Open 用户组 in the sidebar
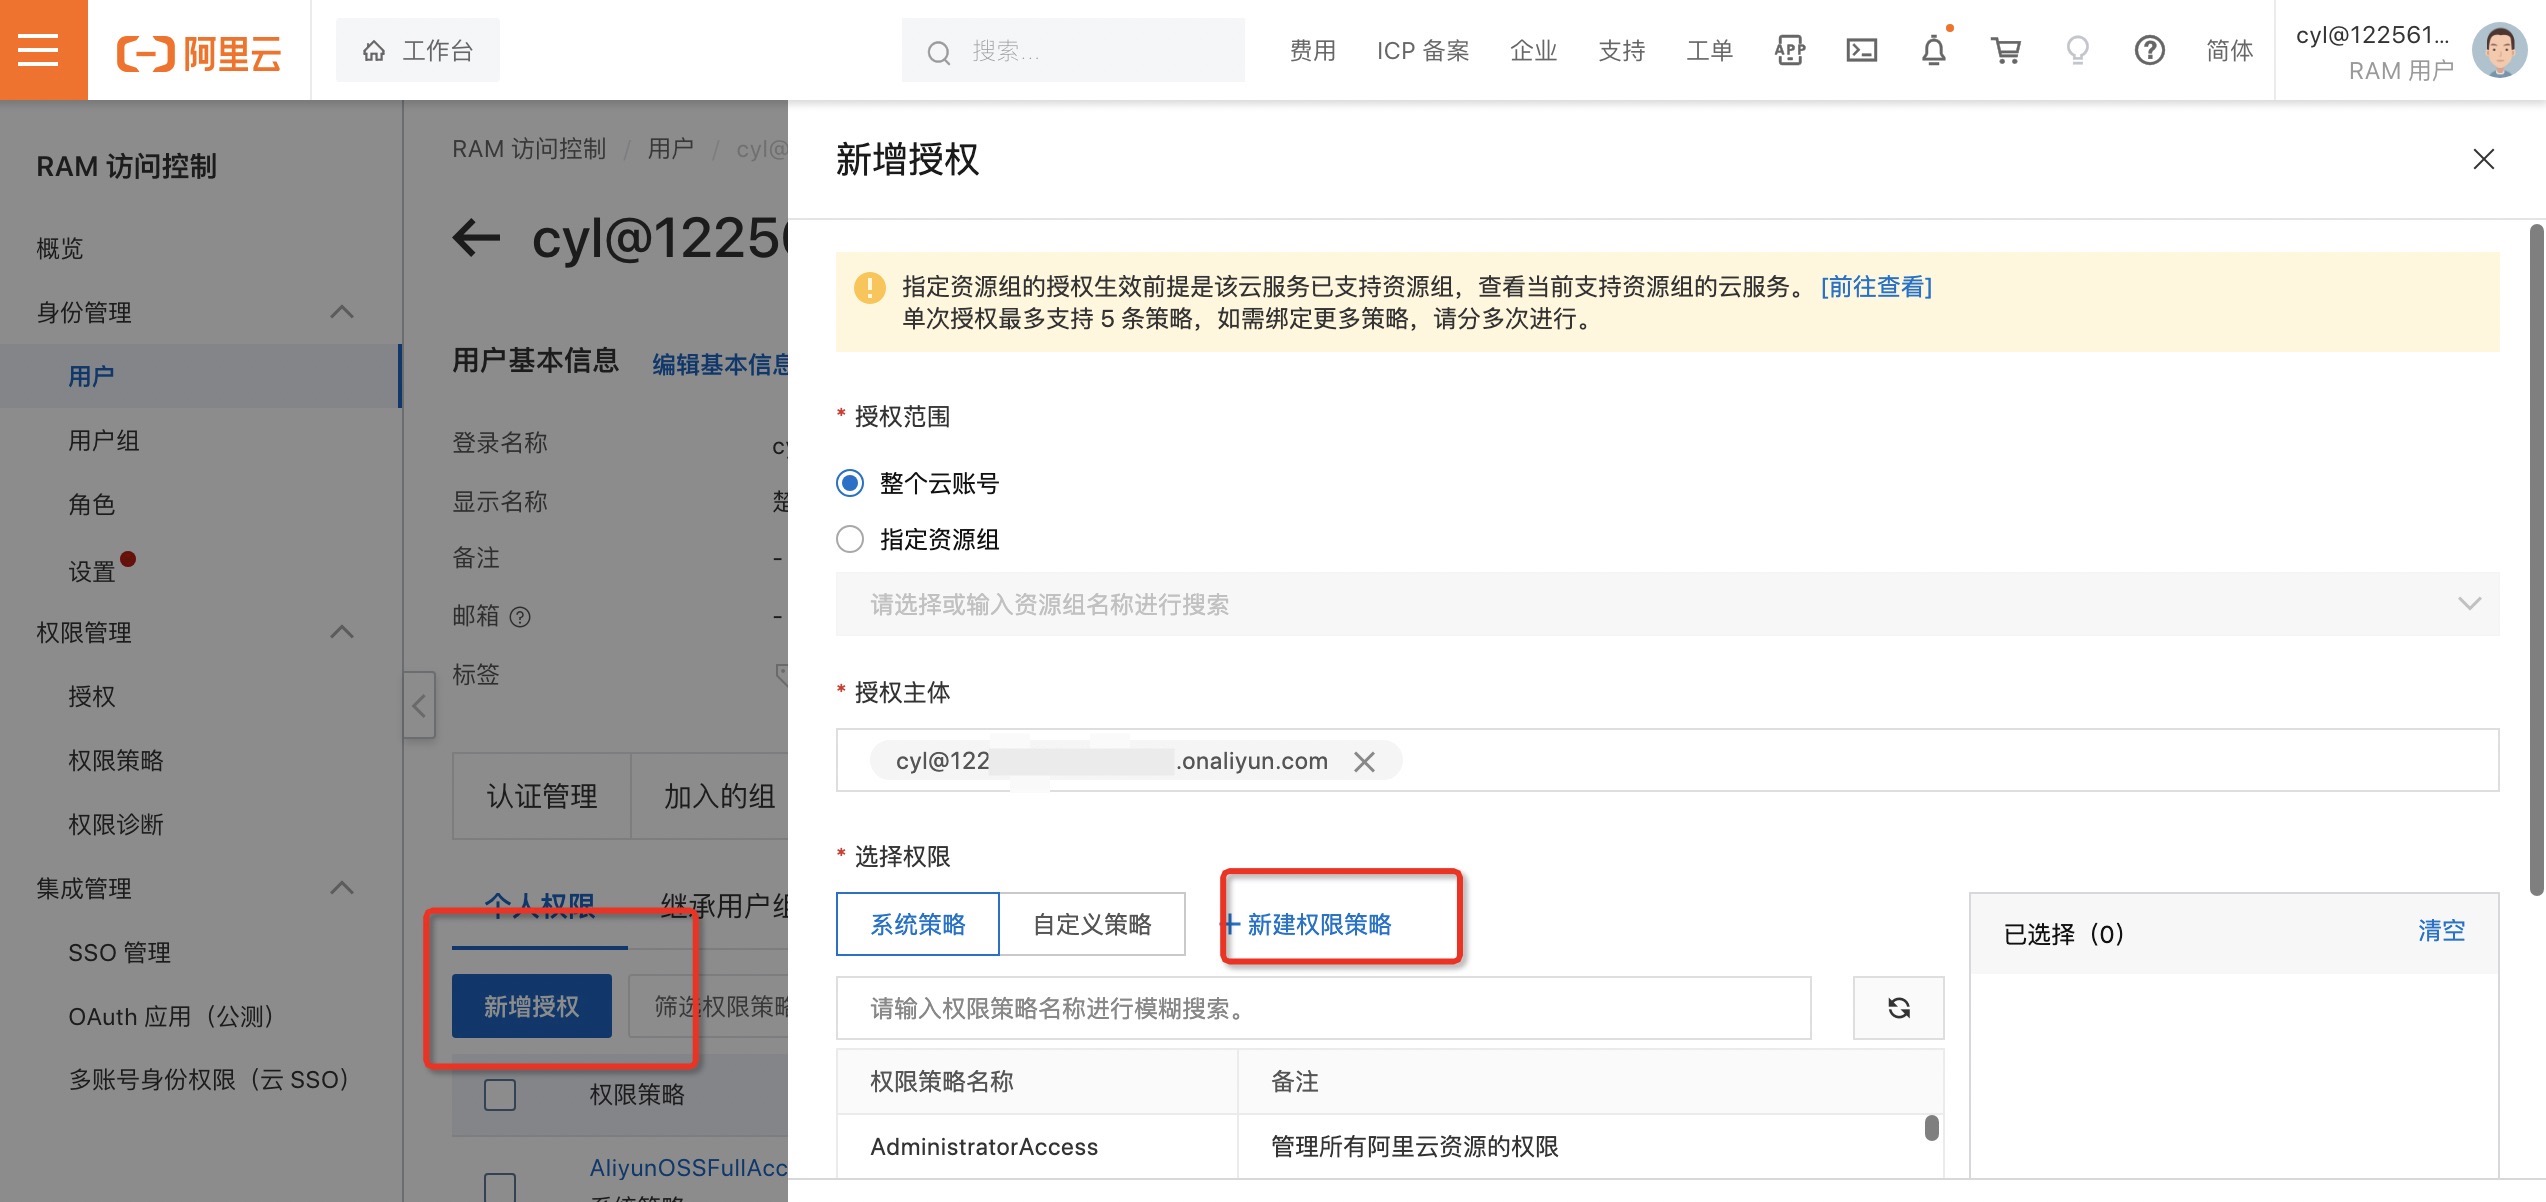The width and height of the screenshot is (2546, 1202). coord(104,440)
